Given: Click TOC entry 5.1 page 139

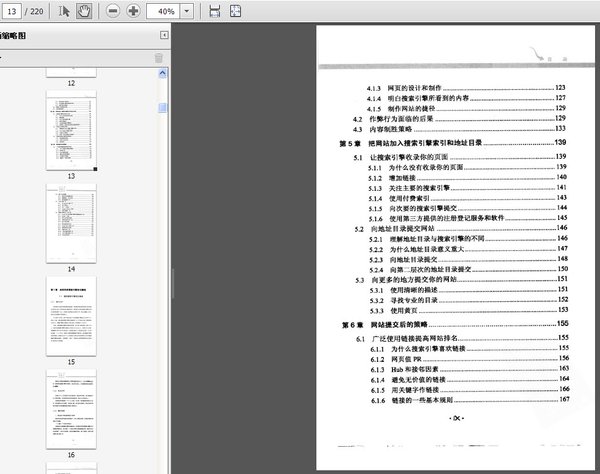Looking at the screenshot, I should coord(460,157).
